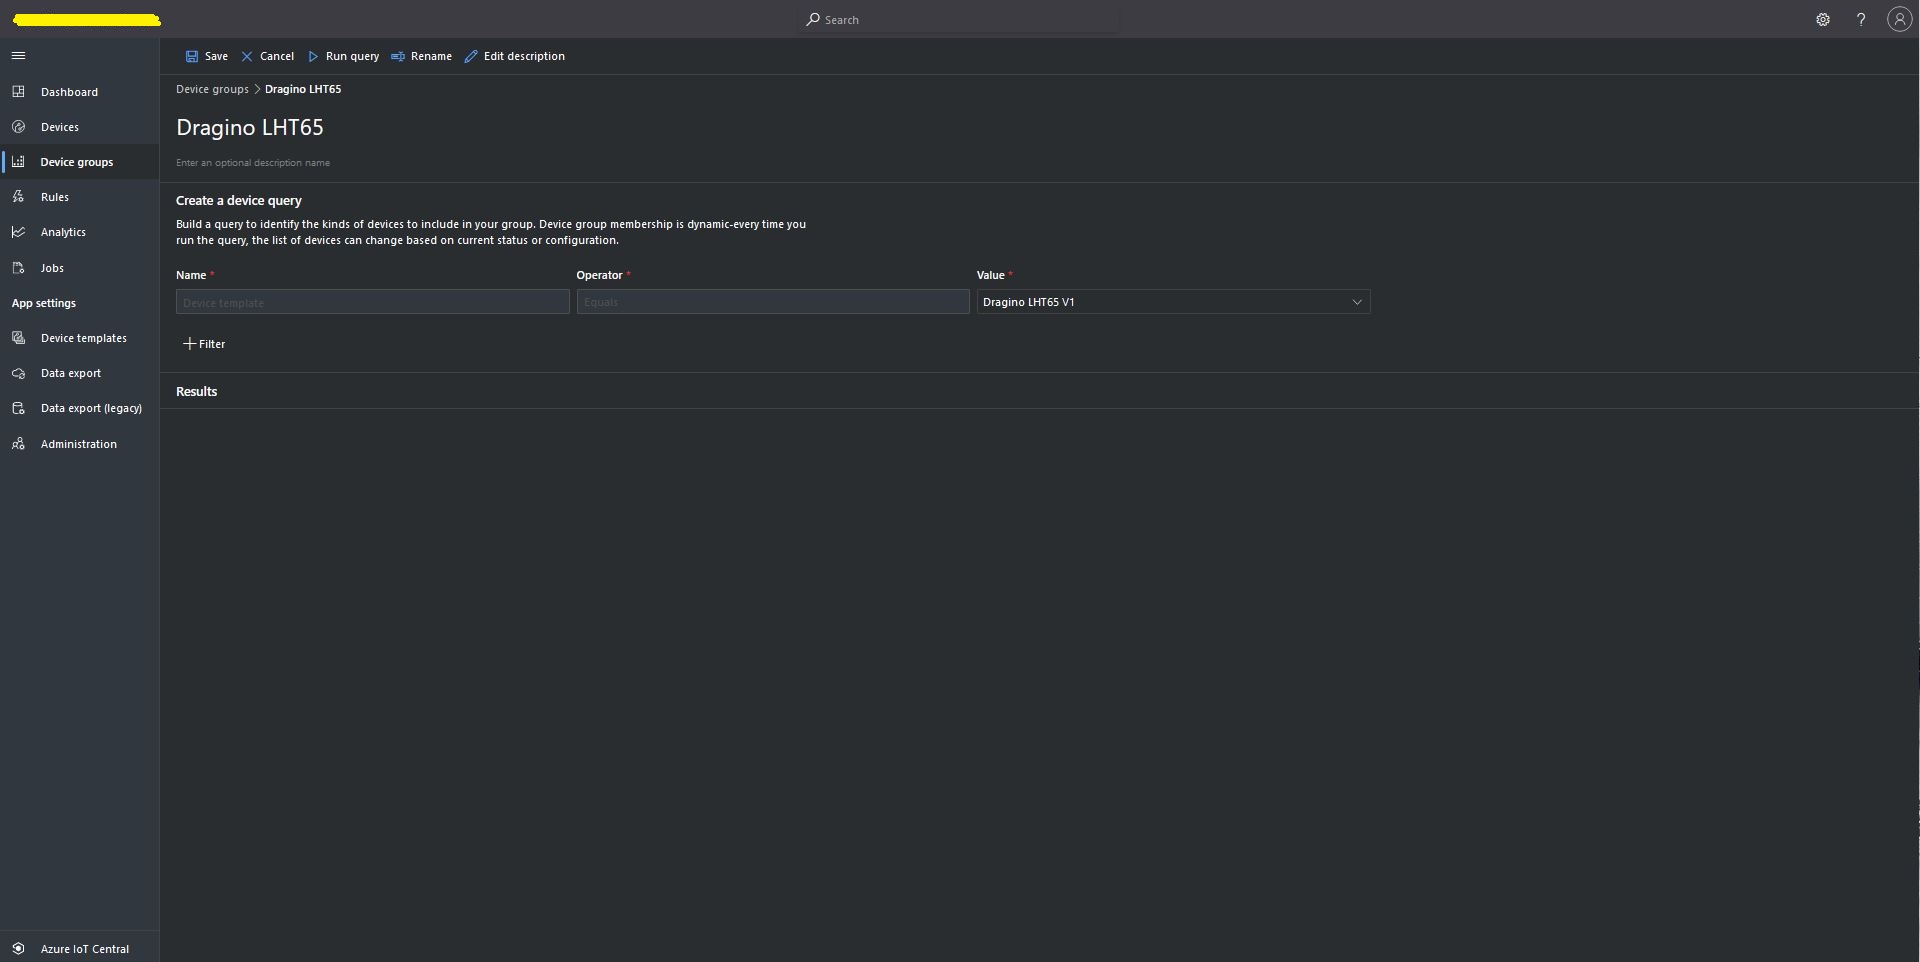This screenshot has width=1920, height=962.
Task: Click the Run query play icon
Action: (313, 57)
